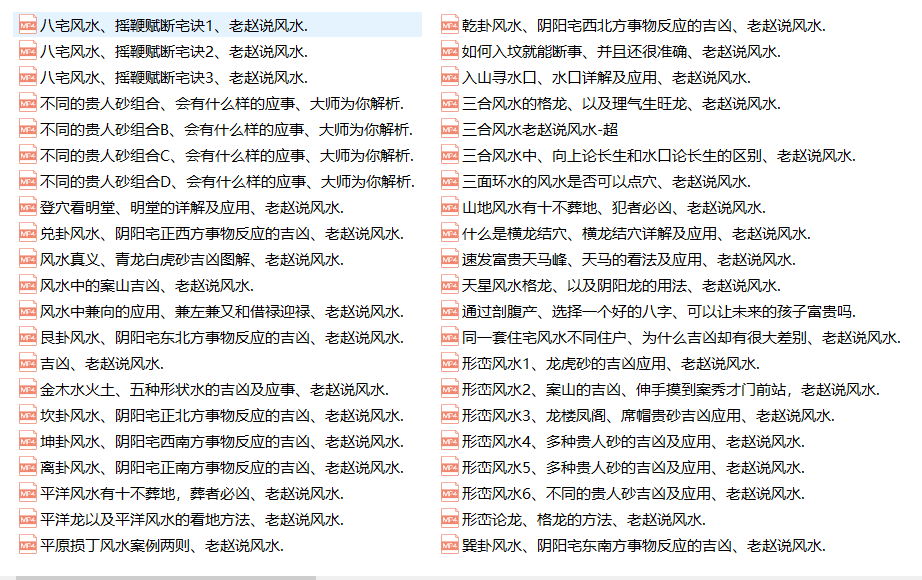The height and width of the screenshot is (580, 922).
Task: Select the MP4 icon beside 登穴看明堂
Action: coord(28,207)
